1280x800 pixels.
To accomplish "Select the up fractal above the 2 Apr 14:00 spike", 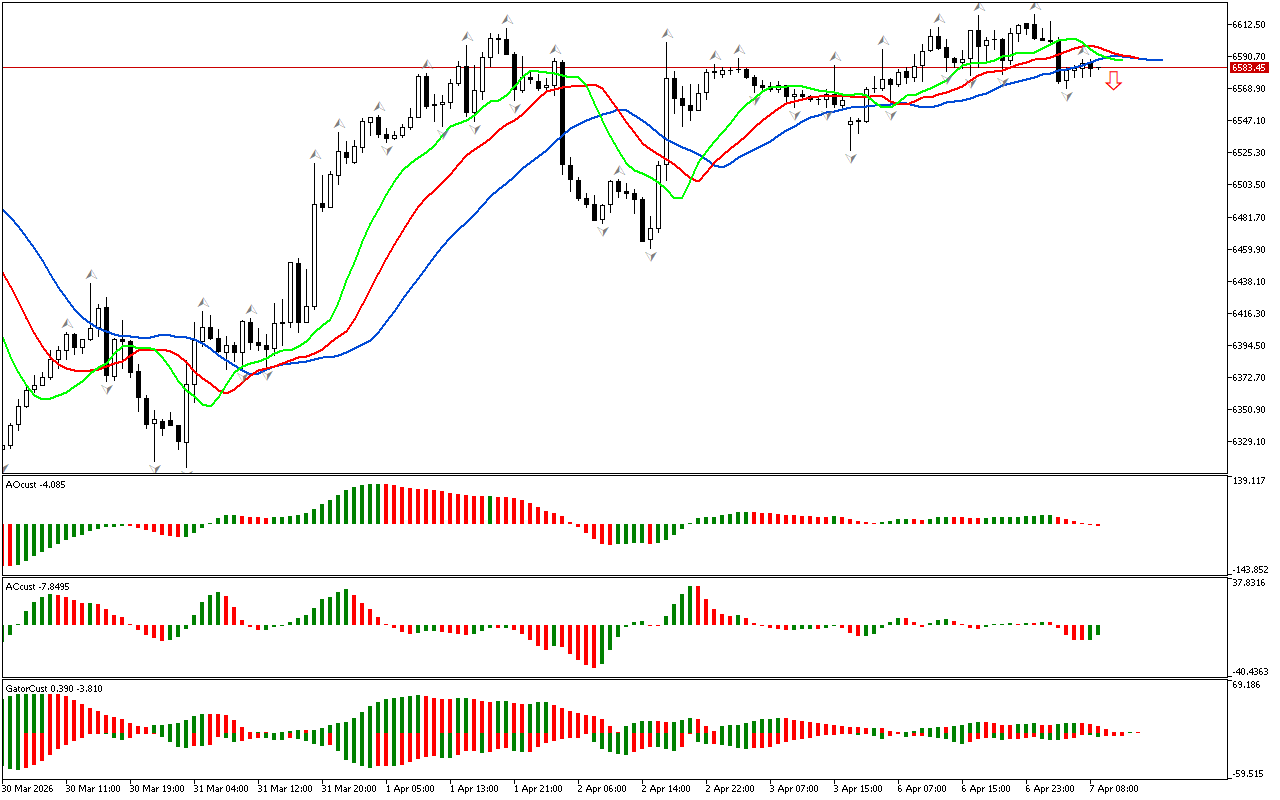I will [x=666, y=34].
